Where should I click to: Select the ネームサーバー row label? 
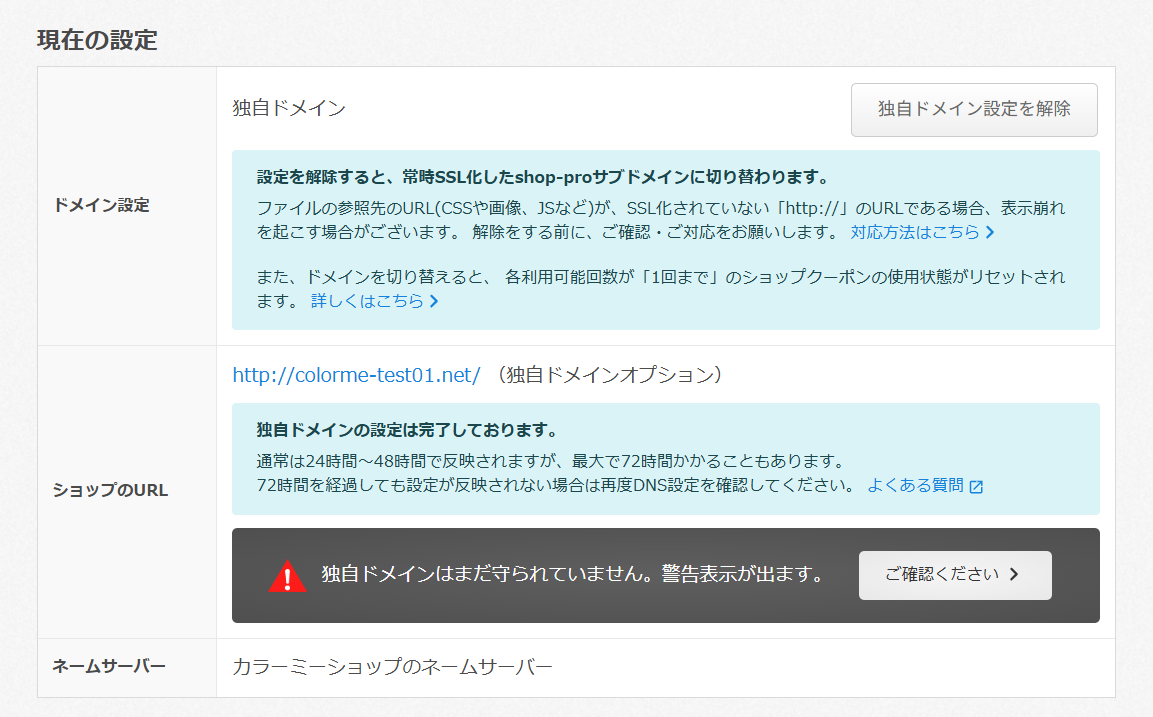point(108,666)
